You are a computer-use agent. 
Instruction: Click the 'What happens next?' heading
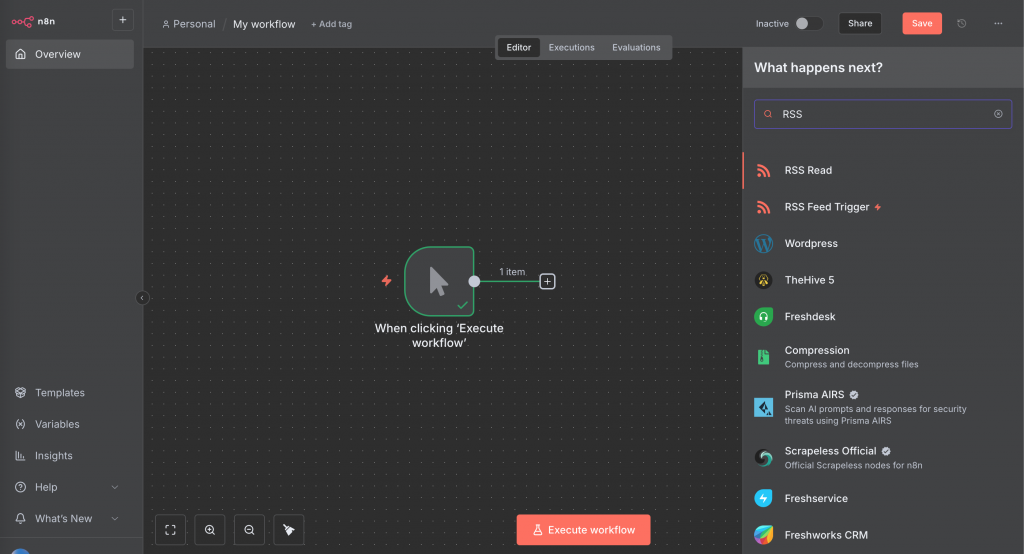pyautogui.click(x=818, y=67)
